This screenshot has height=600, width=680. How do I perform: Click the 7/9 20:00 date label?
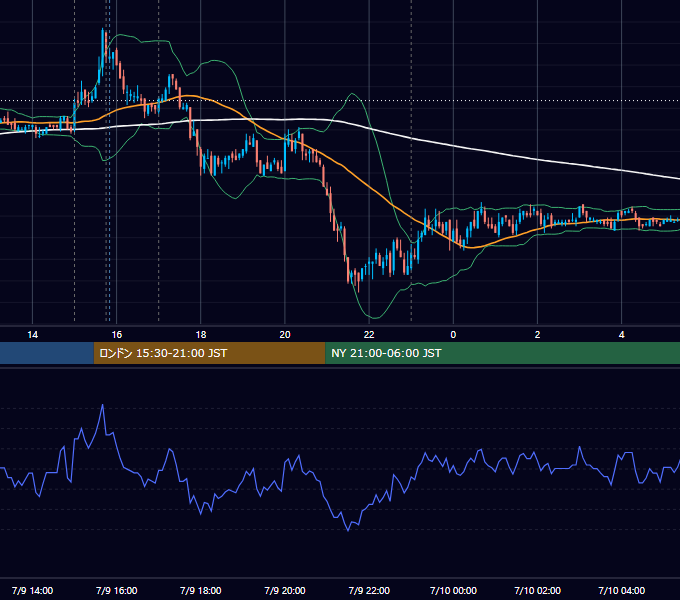click(x=285, y=590)
